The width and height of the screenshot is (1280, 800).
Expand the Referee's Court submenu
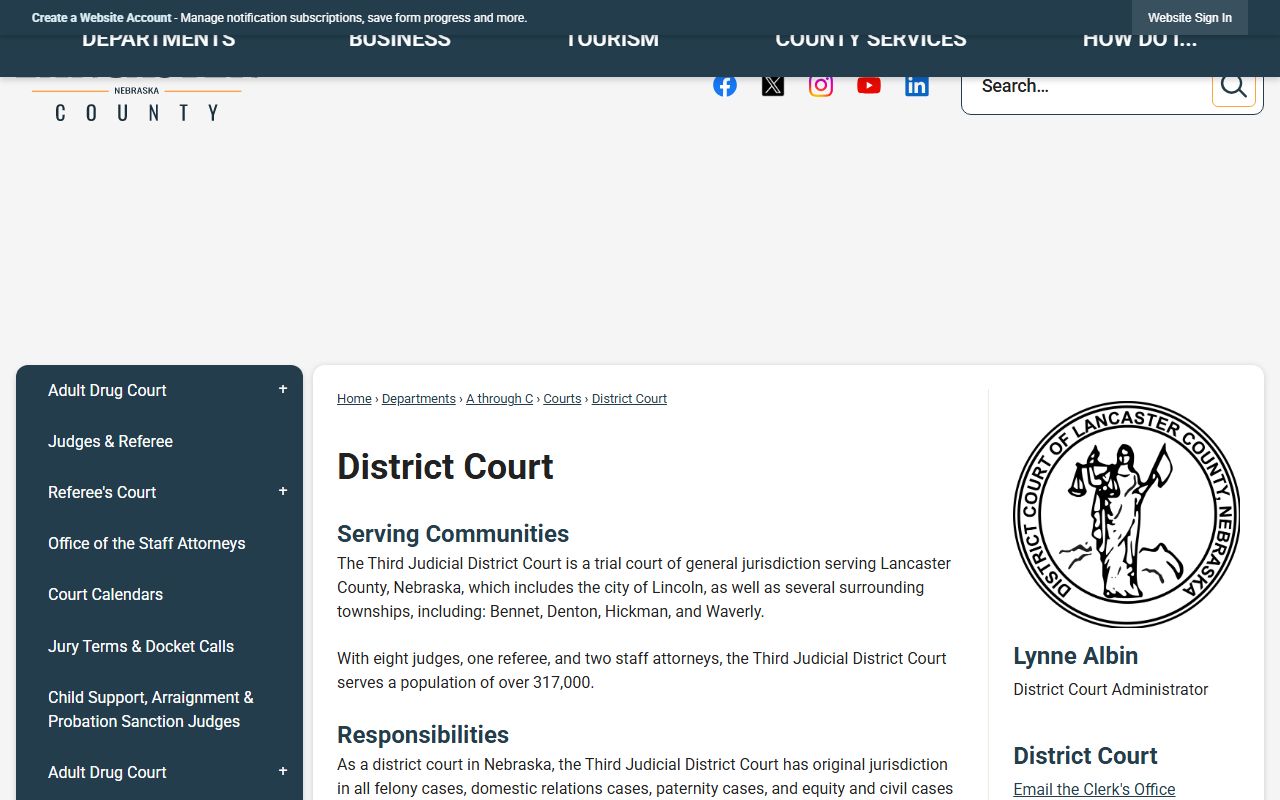(x=283, y=492)
